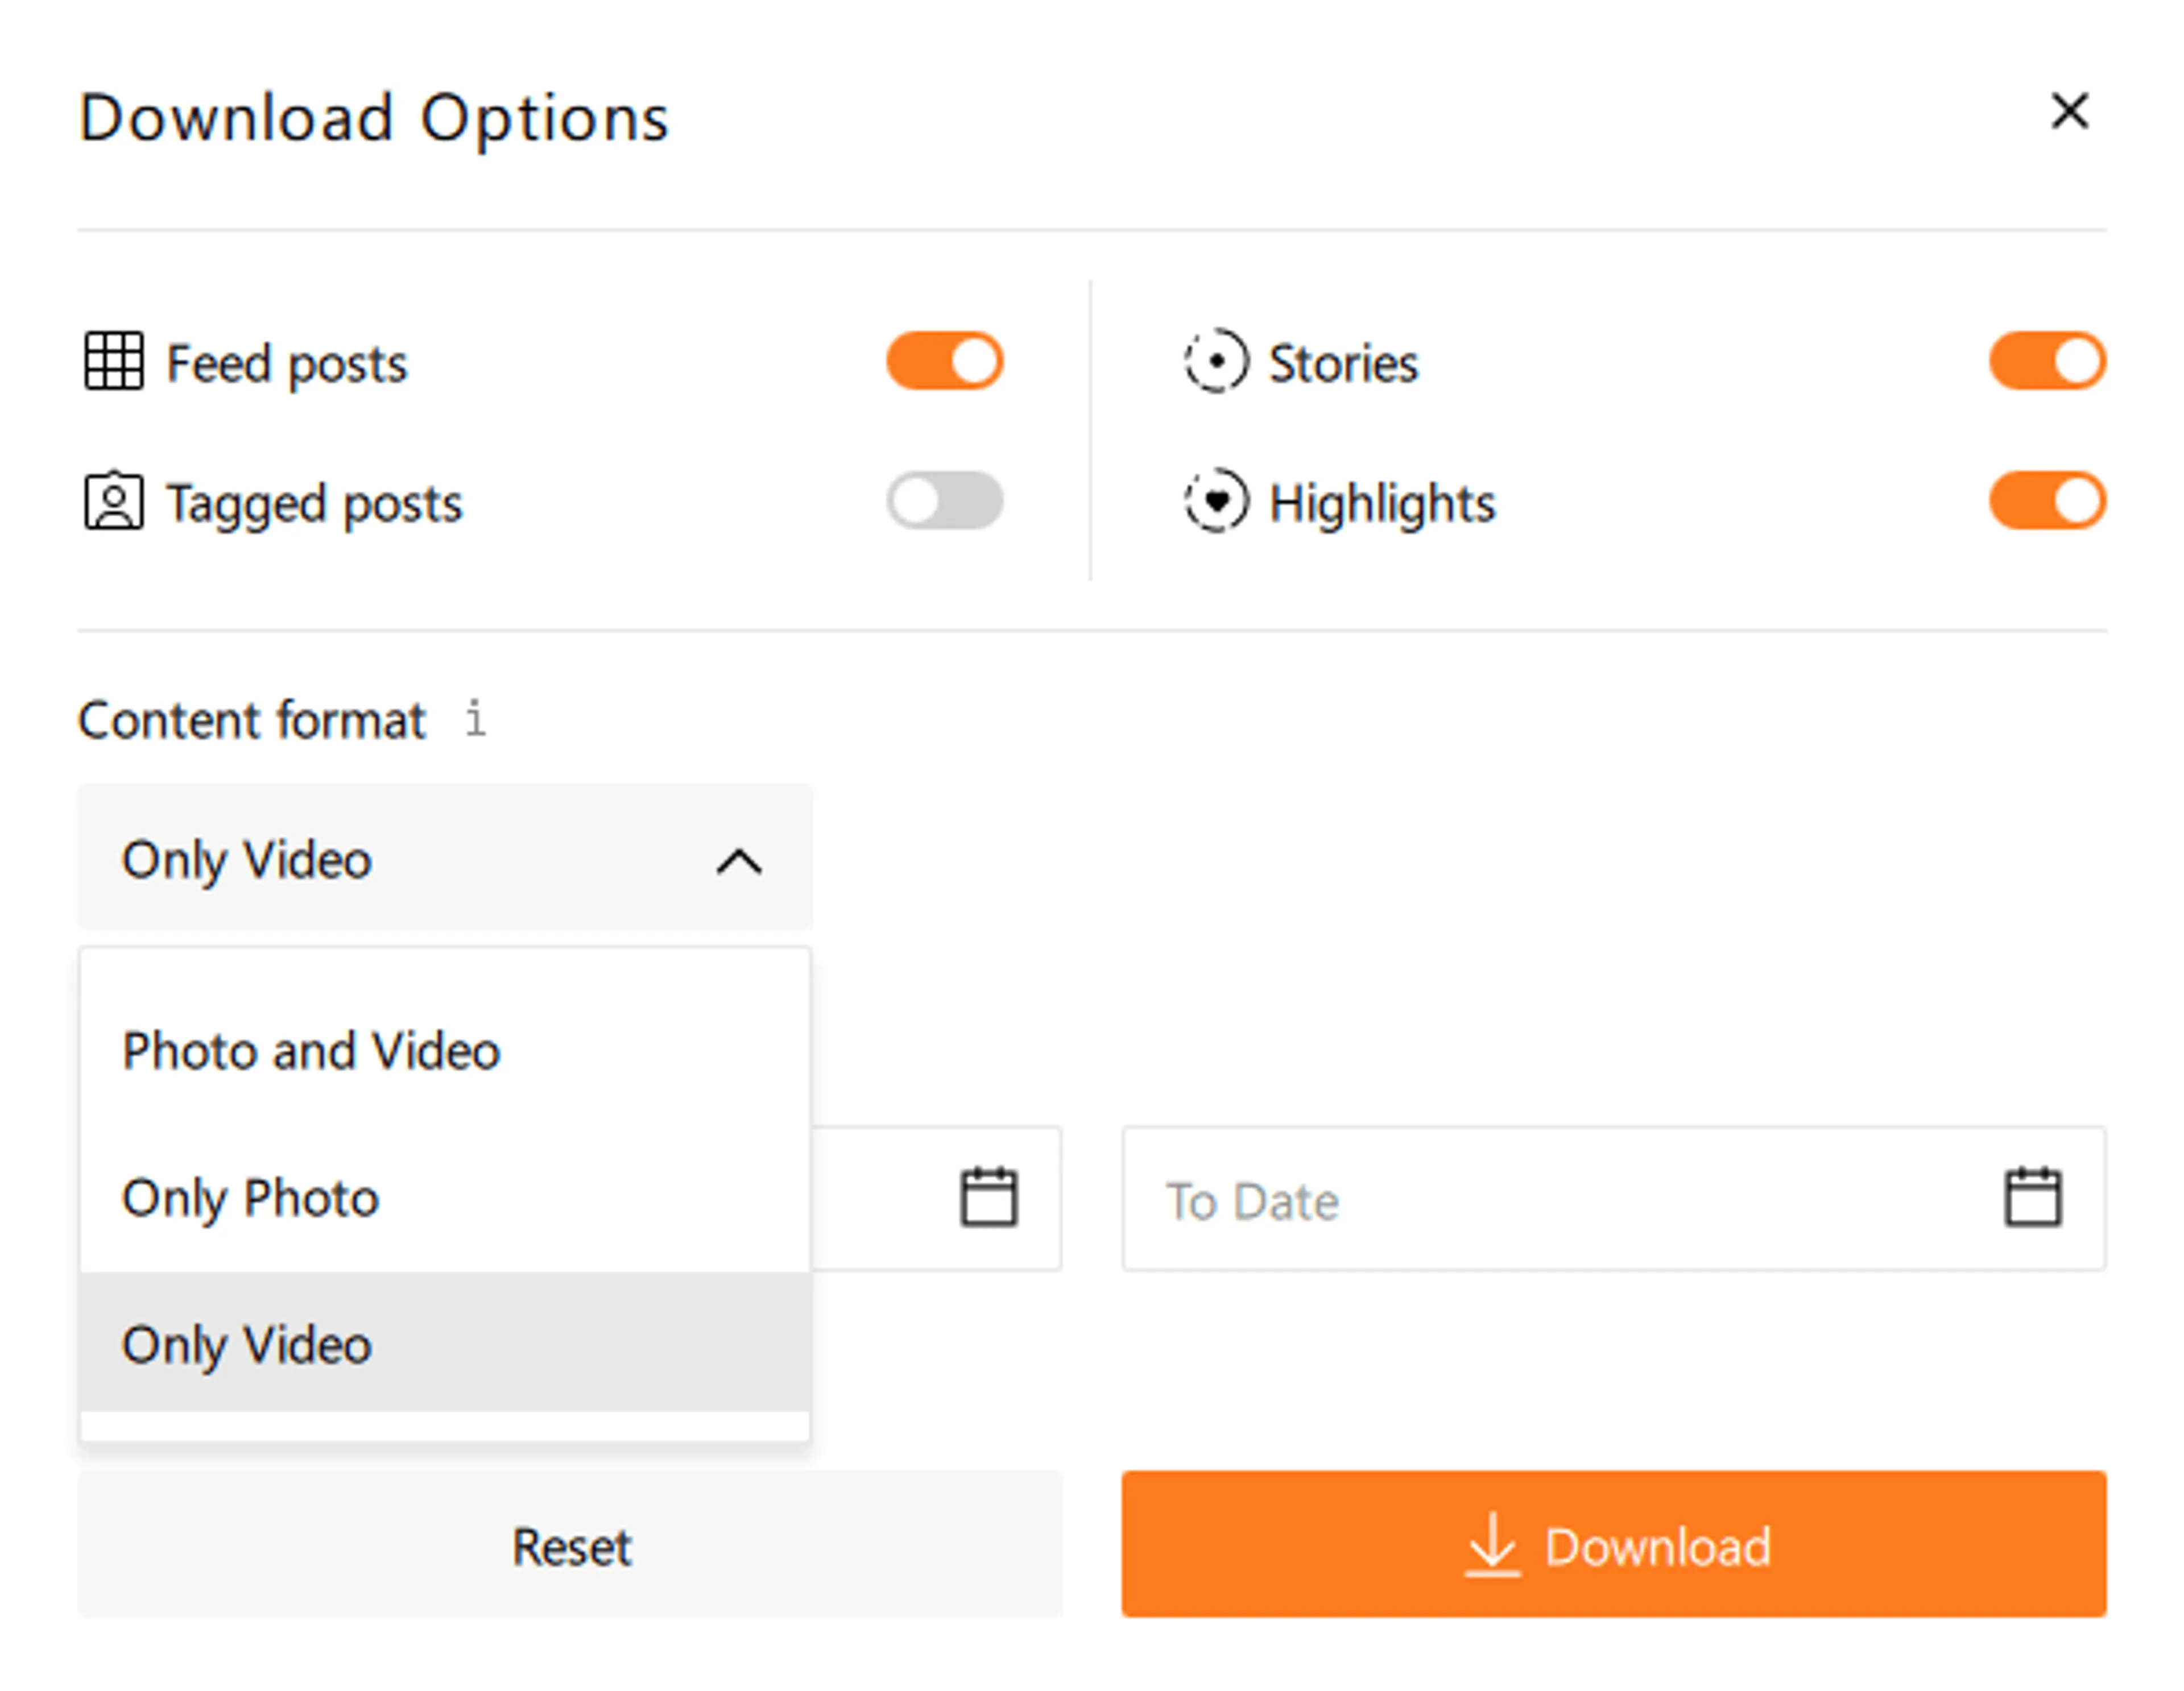Click the download arrow icon
2184x1691 pixels.
click(1492, 1544)
